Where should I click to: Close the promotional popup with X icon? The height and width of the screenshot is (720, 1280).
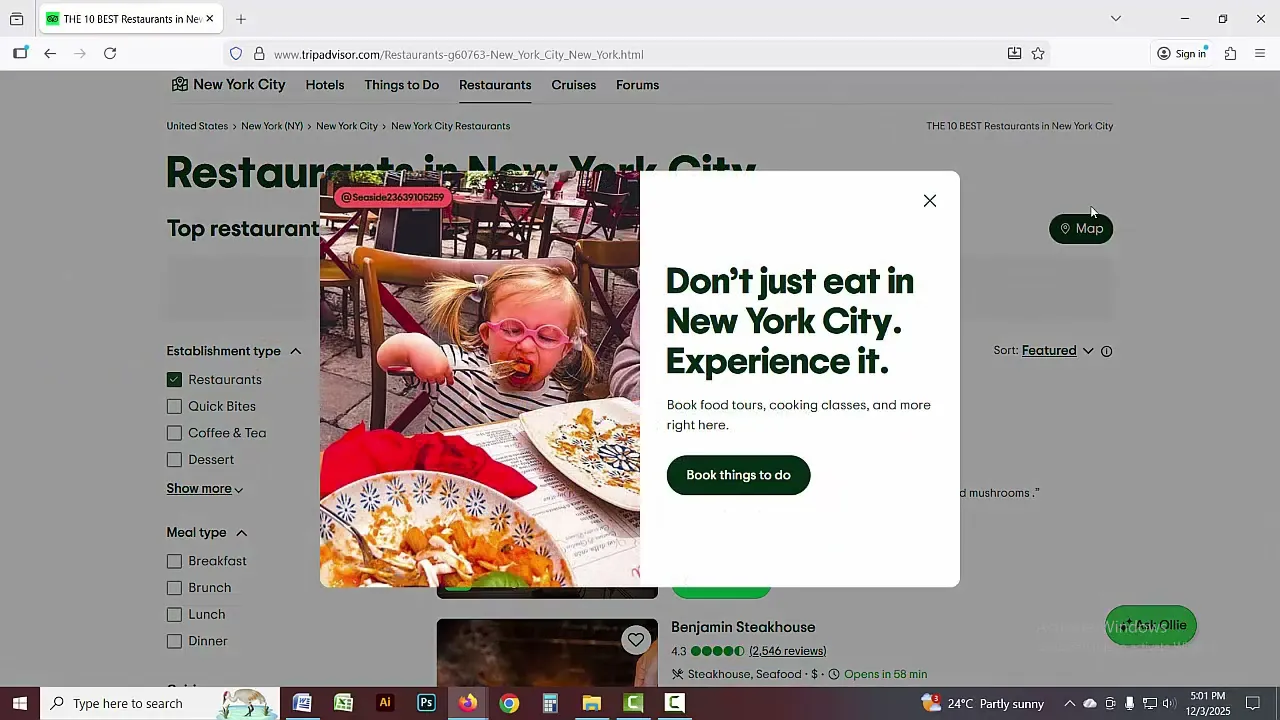click(930, 201)
